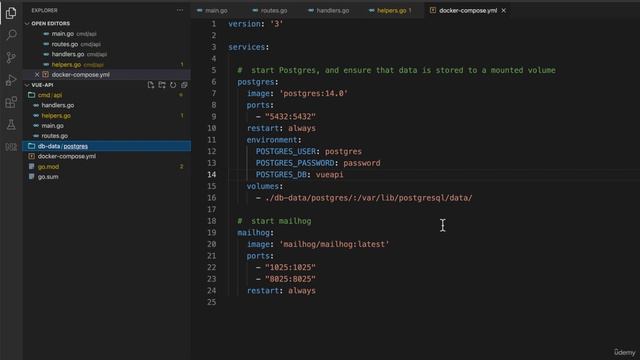Close the docker-compose.yml editor tab
This screenshot has height=360, width=640.
504,11
